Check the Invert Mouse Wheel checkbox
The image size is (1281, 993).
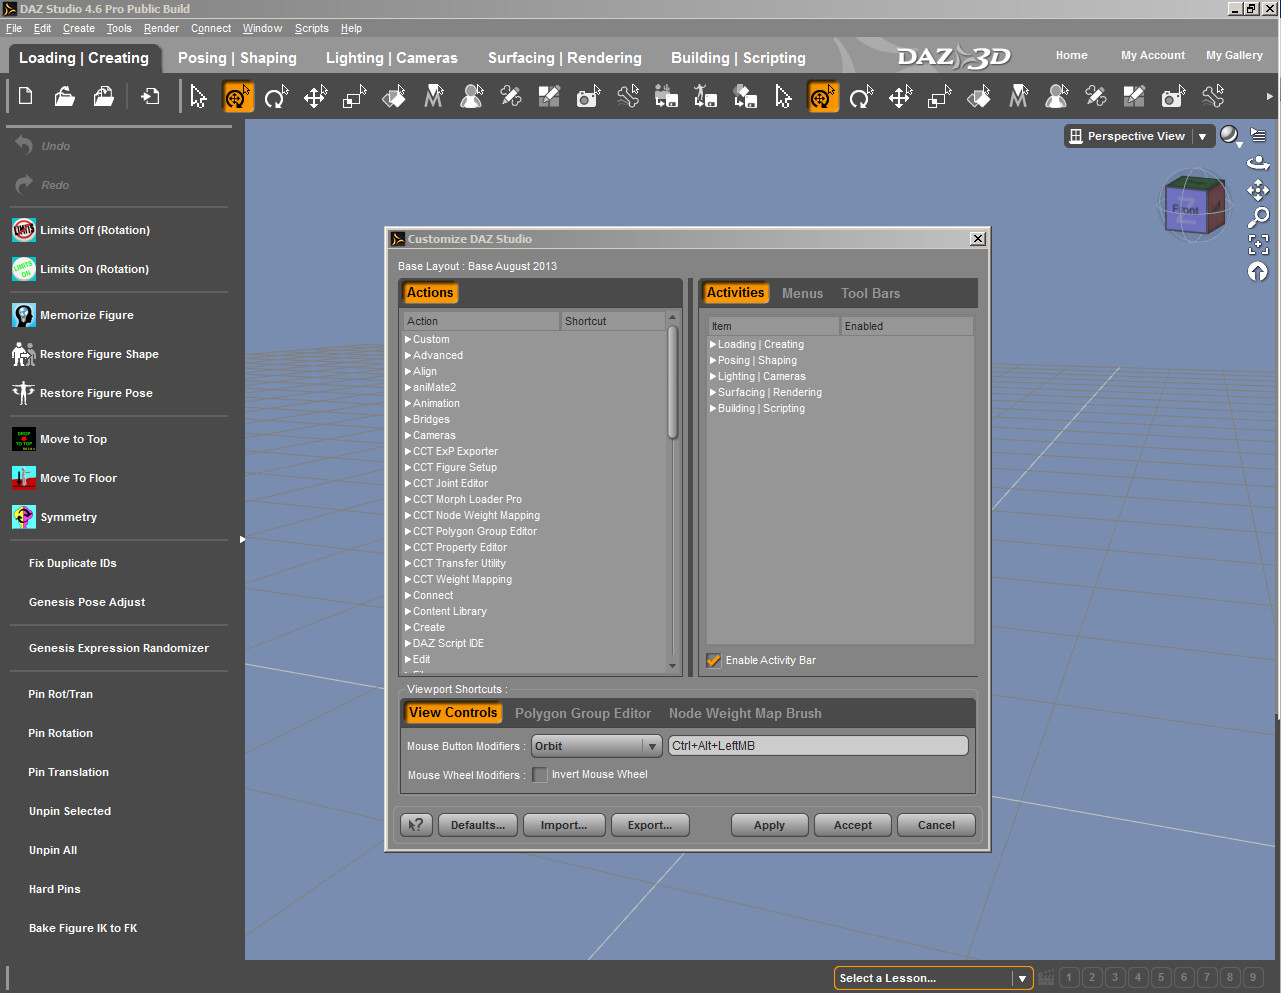[x=540, y=775]
